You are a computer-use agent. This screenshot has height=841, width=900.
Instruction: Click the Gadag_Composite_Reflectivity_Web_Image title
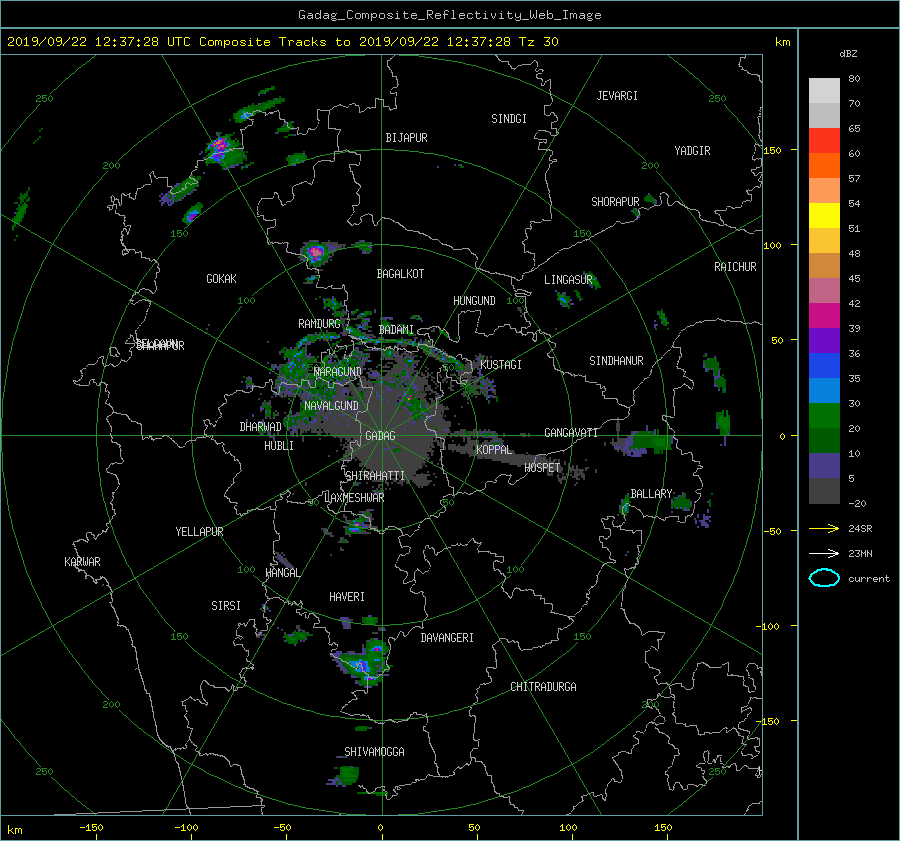[x=449, y=15]
